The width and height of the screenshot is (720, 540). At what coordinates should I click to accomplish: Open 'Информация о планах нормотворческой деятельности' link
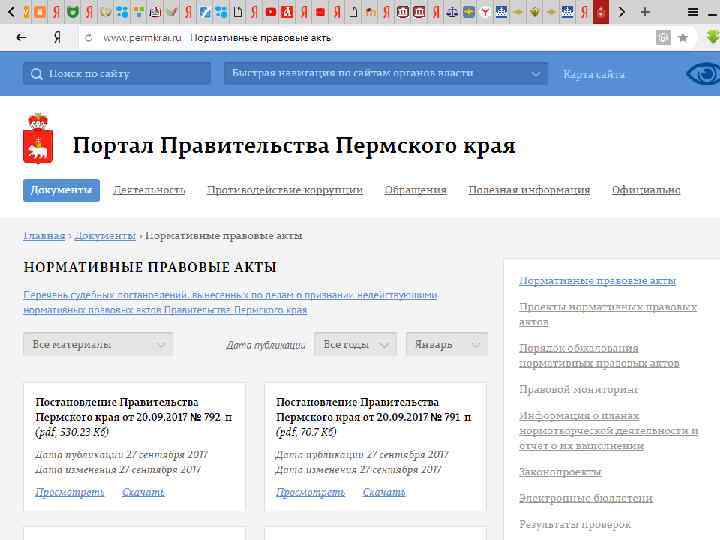click(x=609, y=431)
